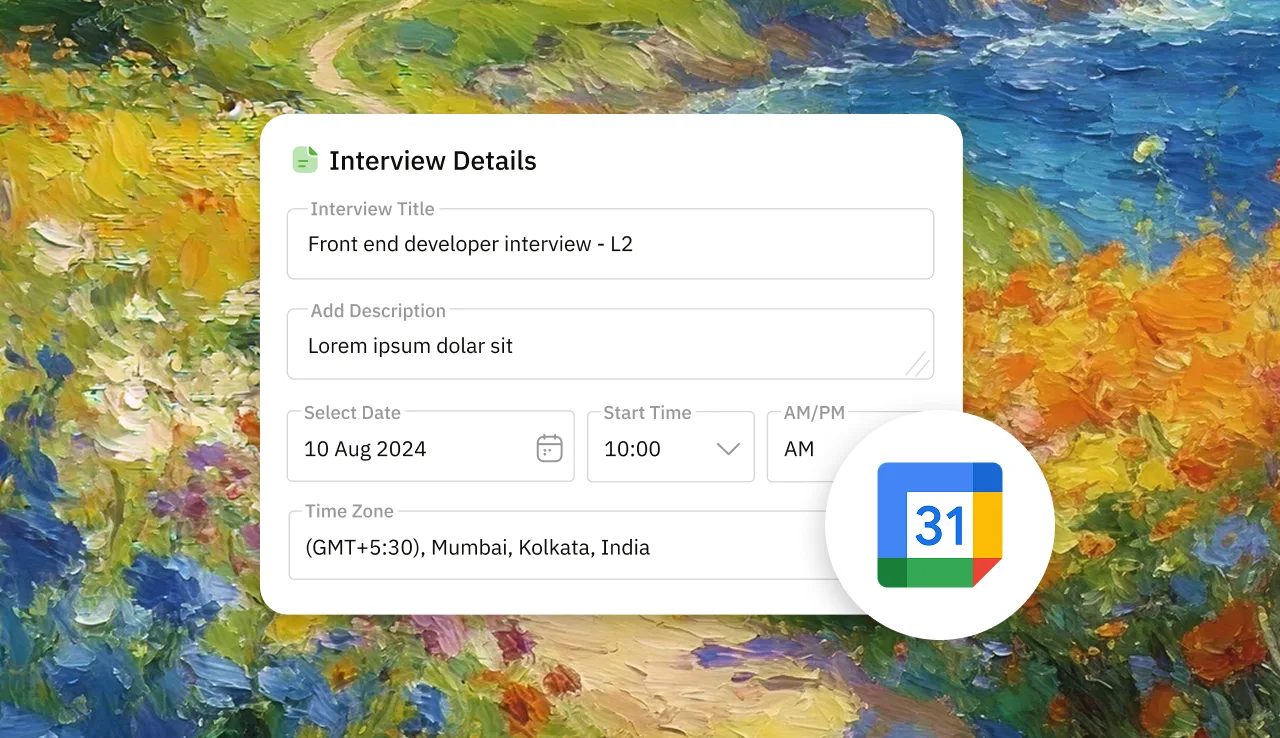Image resolution: width=1280 pixels, height=738 pixels.
Task: Open the Time Zone dropdown field
Action: [562, 545]
